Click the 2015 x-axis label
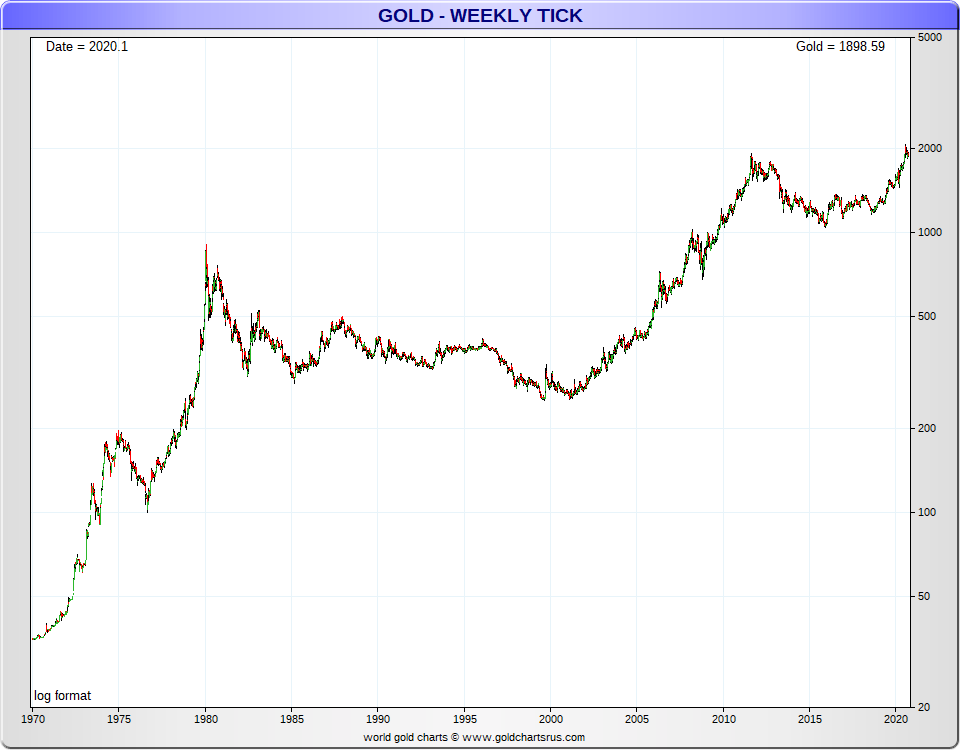This screenshot has width=960, height=750. [810, 719]
